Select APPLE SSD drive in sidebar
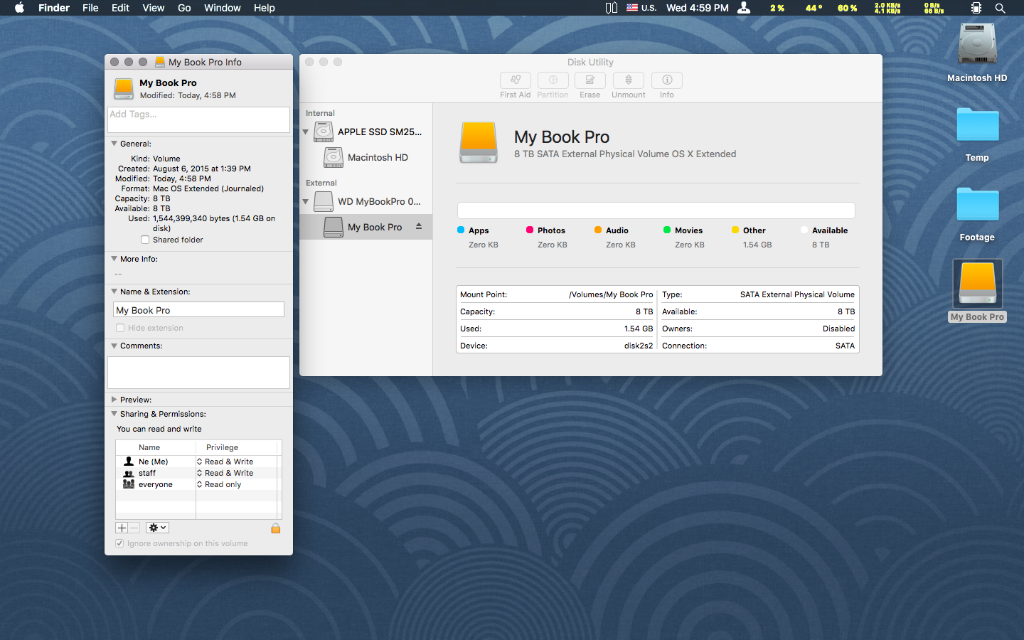1024x640 pixels. click(x=368, y=131)
